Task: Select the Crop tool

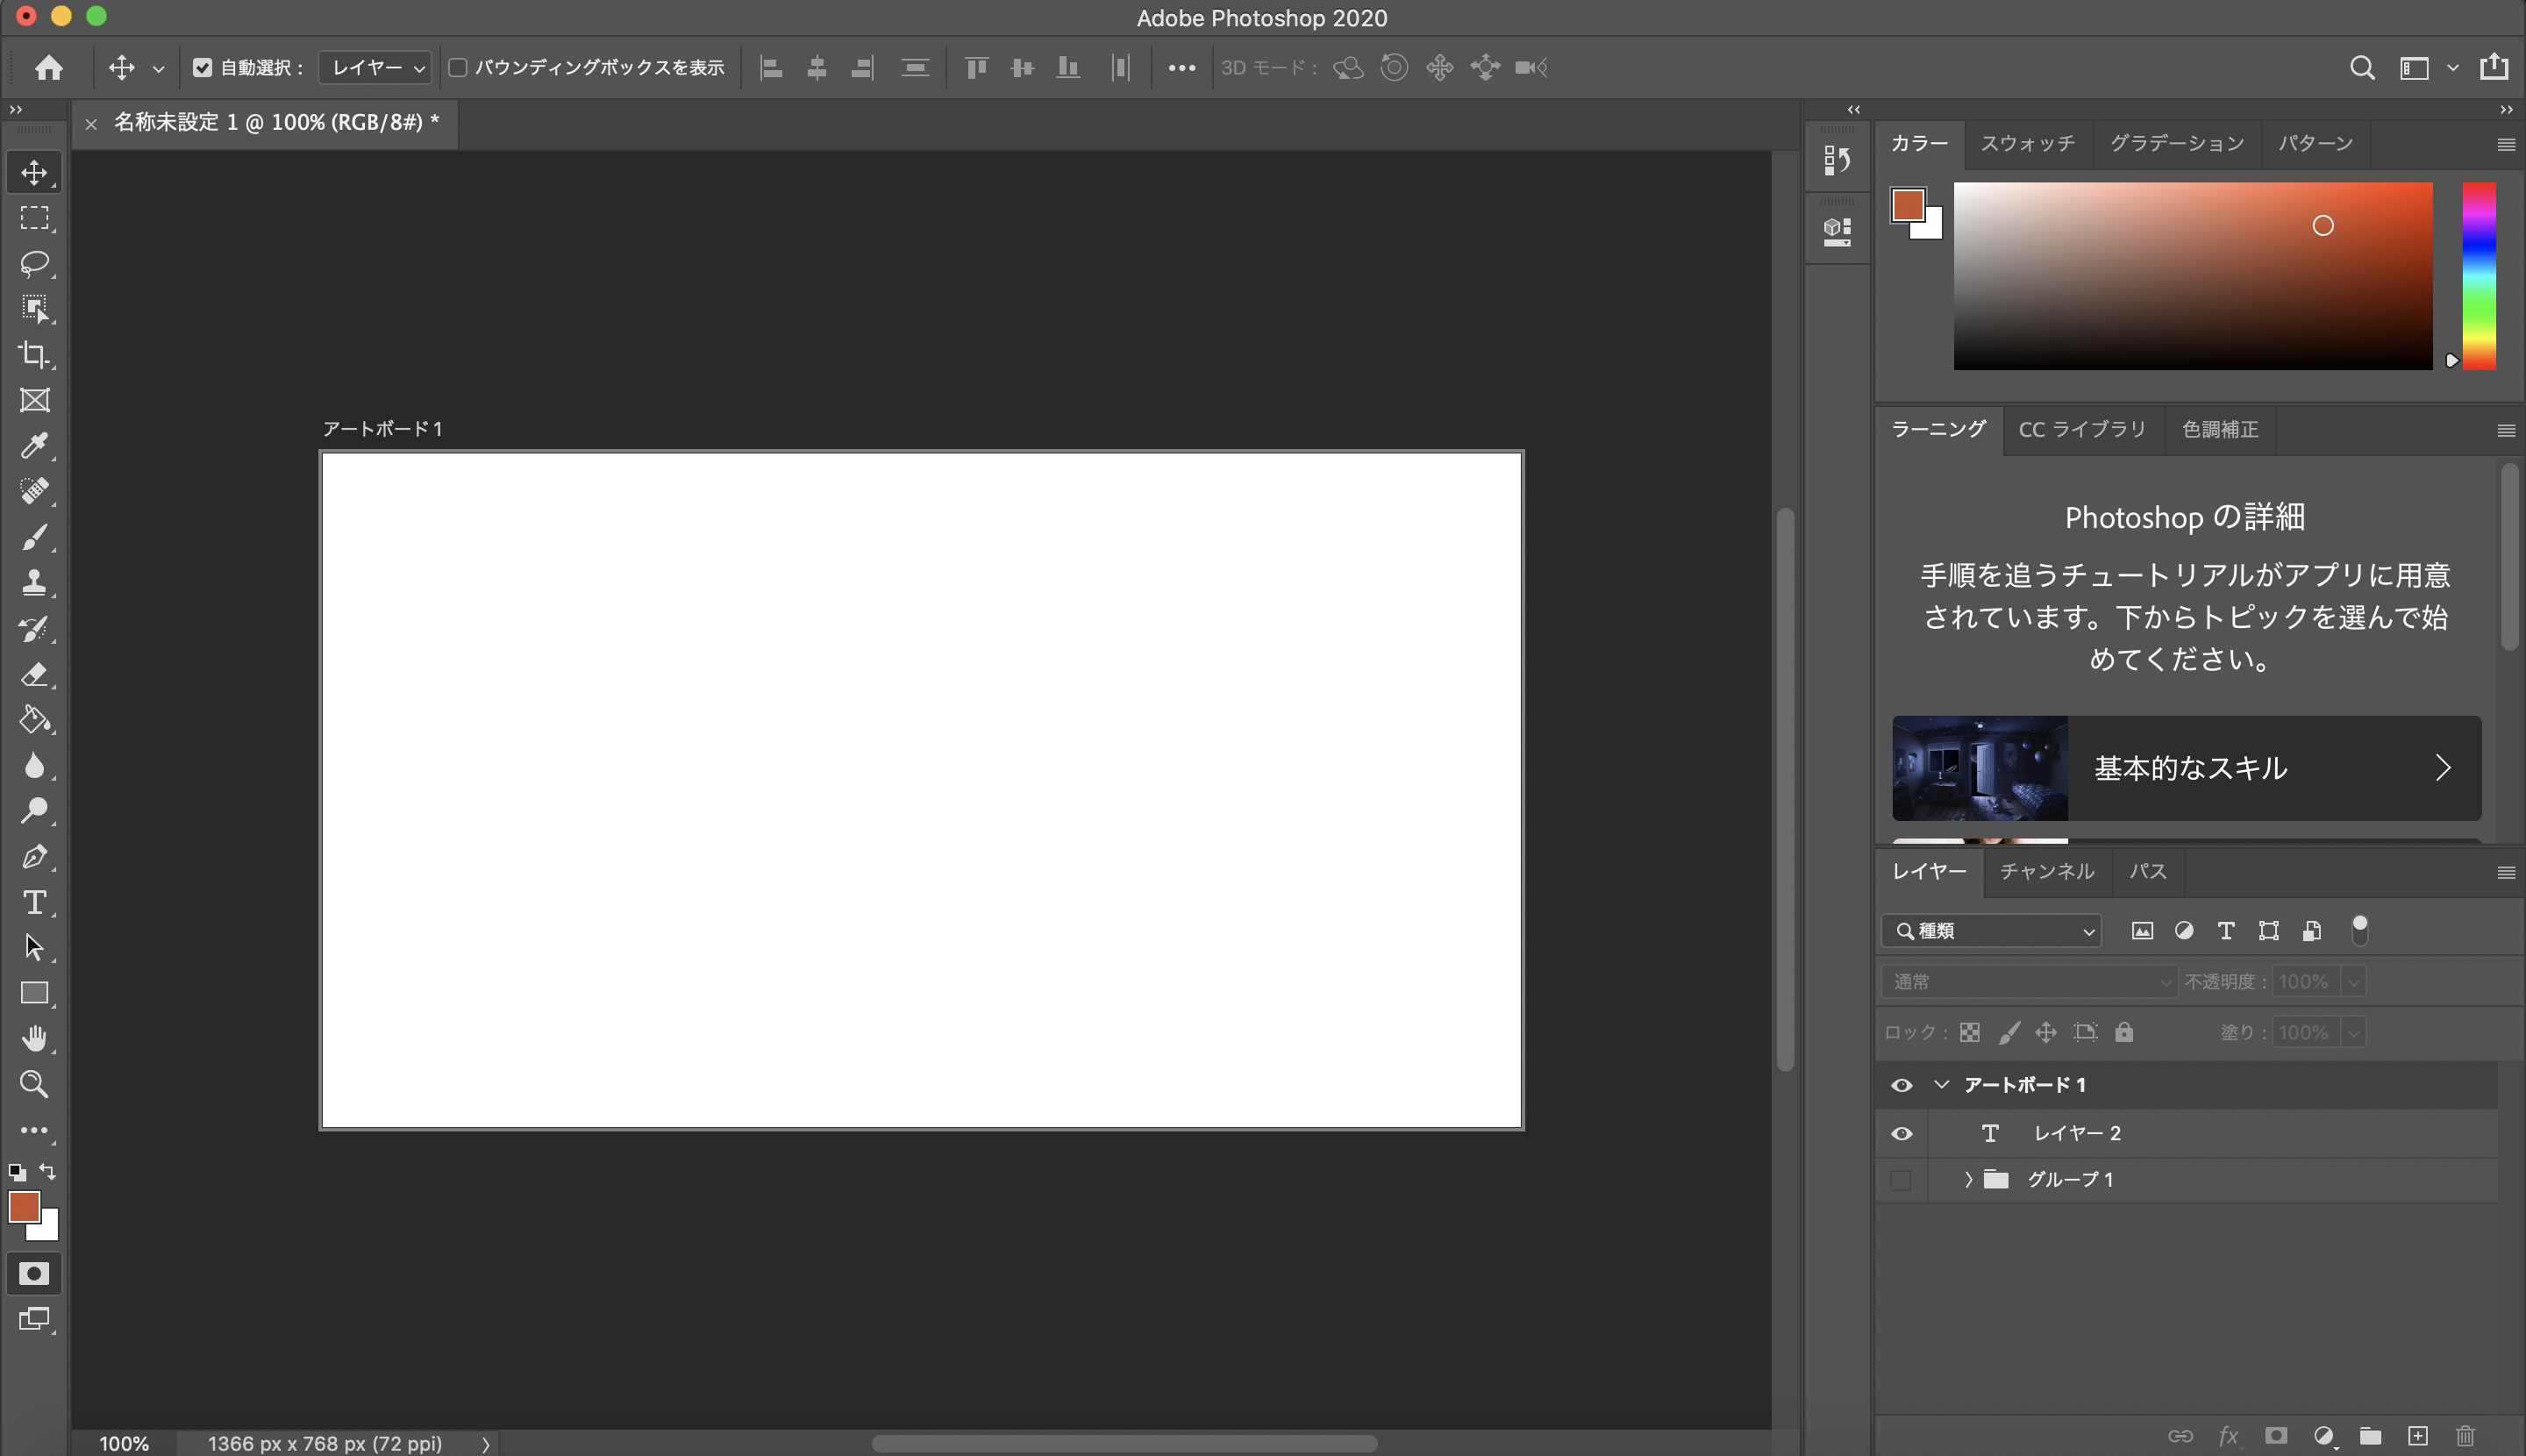Action: click(34, 354)
